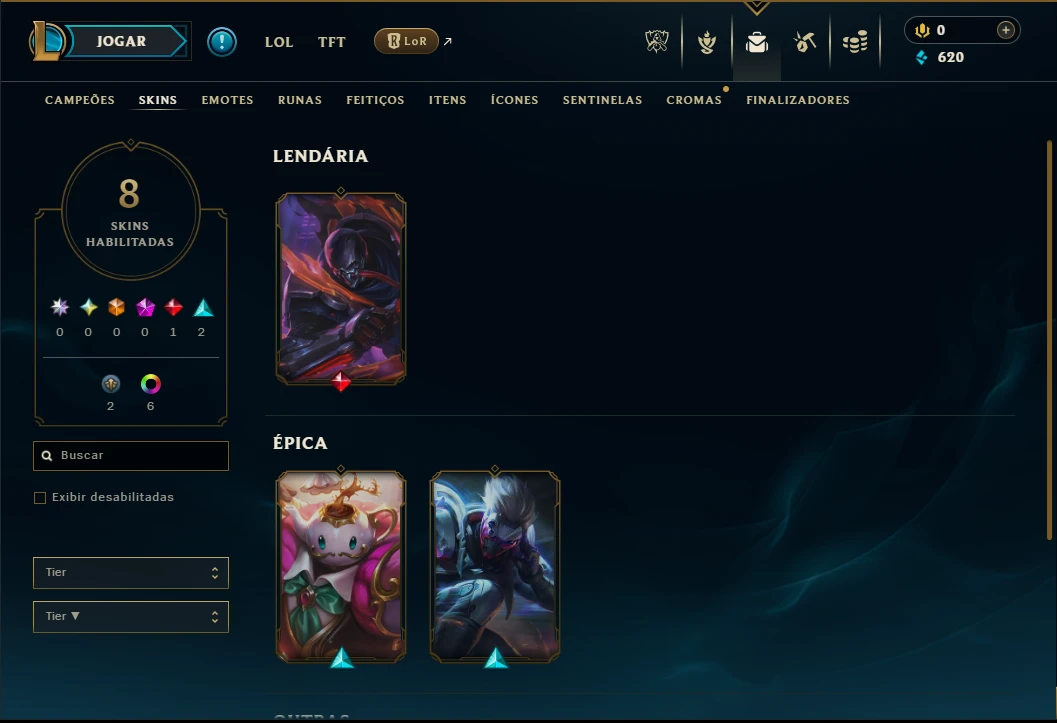Switch to the Cromas tab
The height and width of the screenshot is (723, 1057).
pos(694,100)
